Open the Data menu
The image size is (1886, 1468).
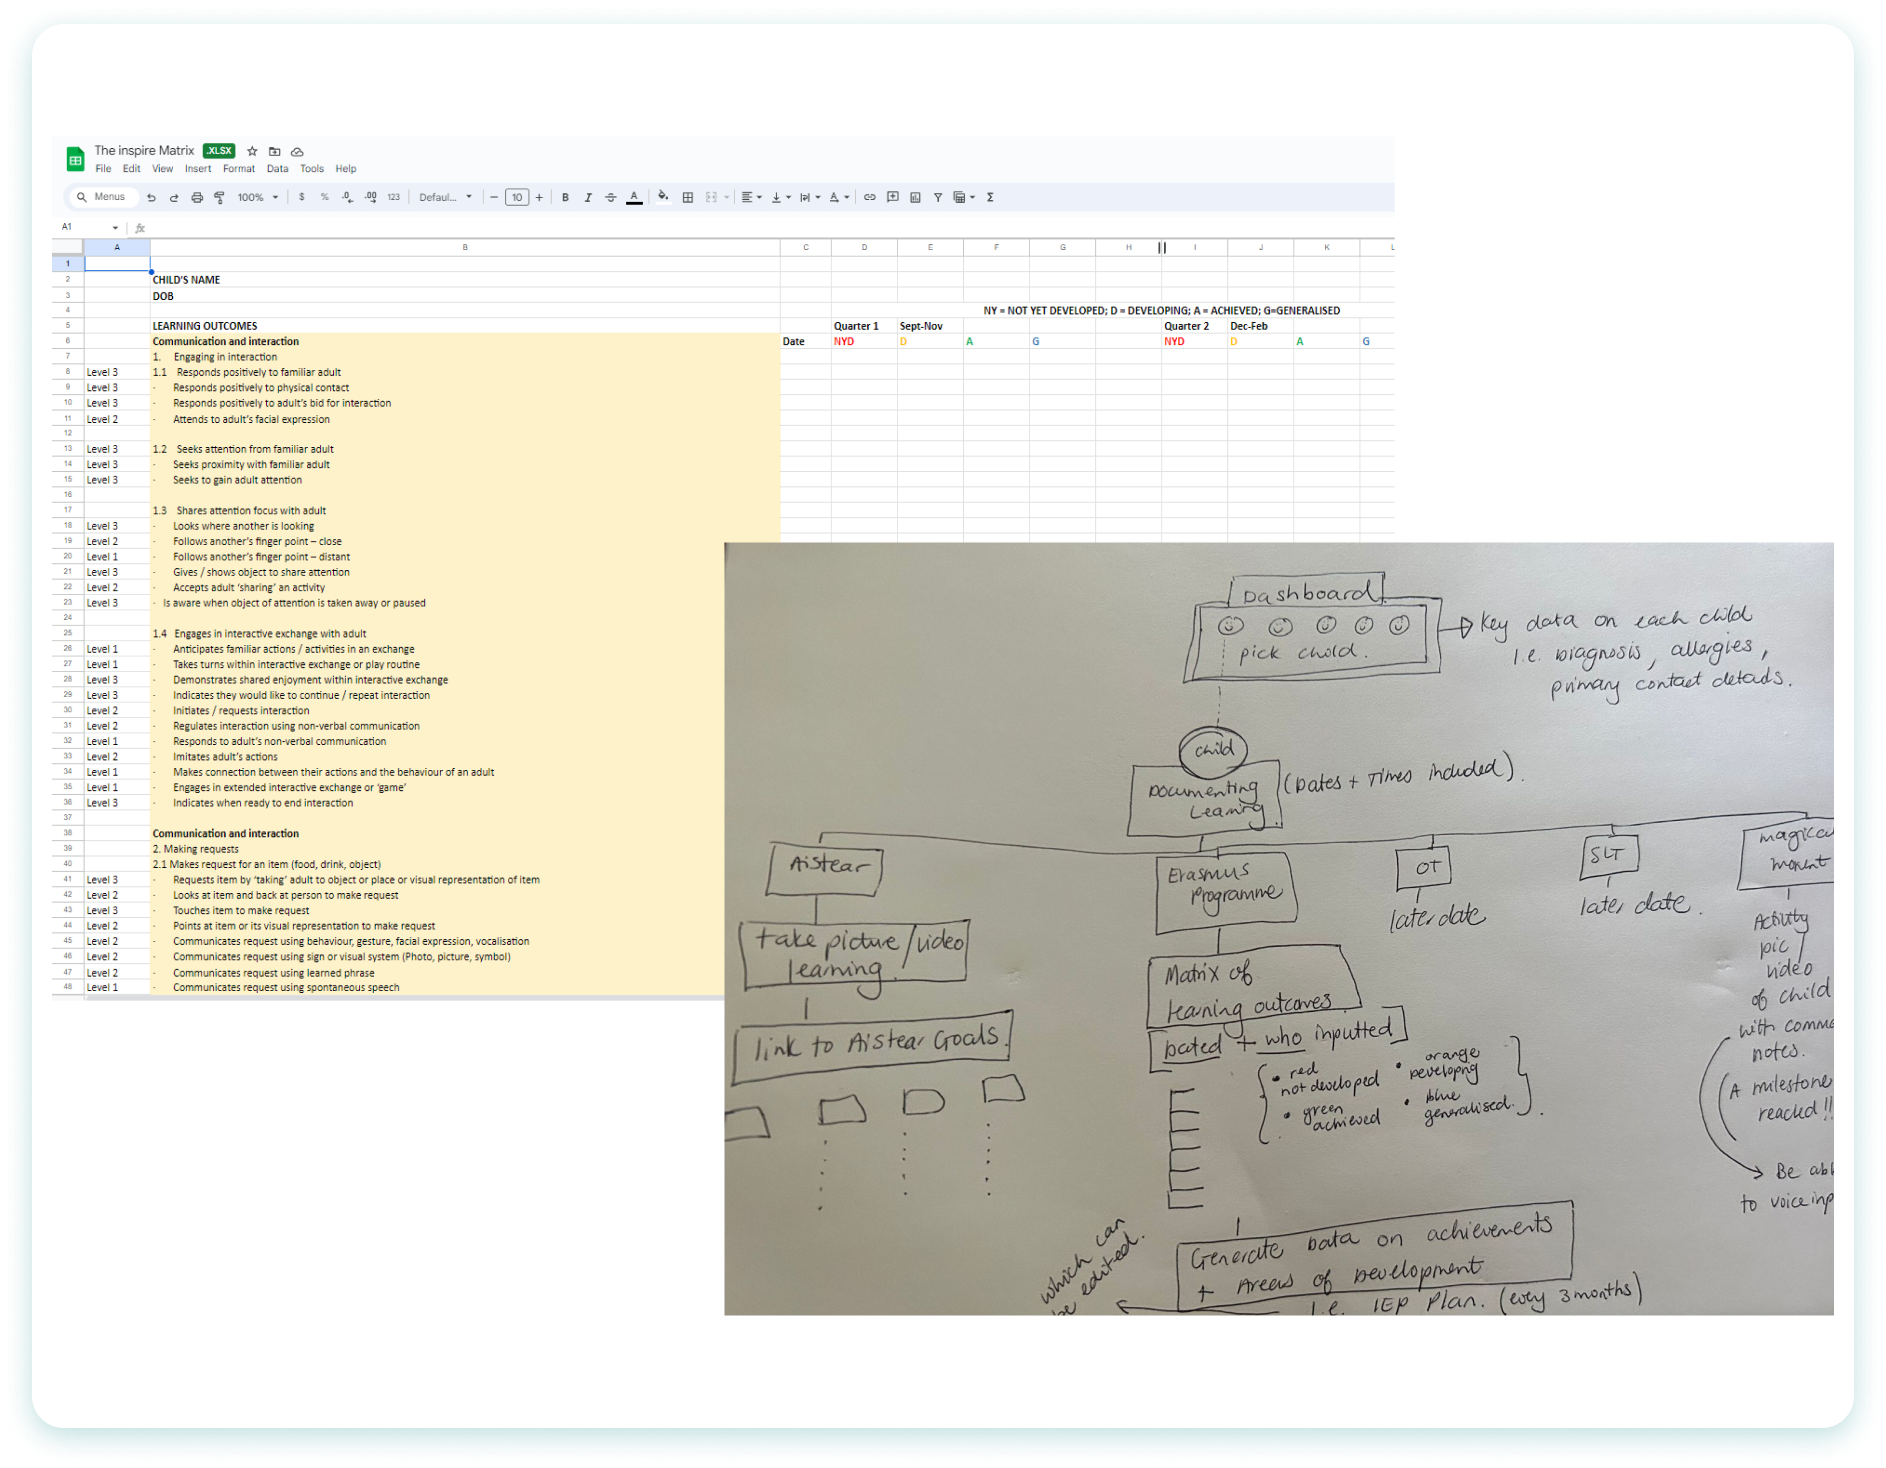coord(277,169)
